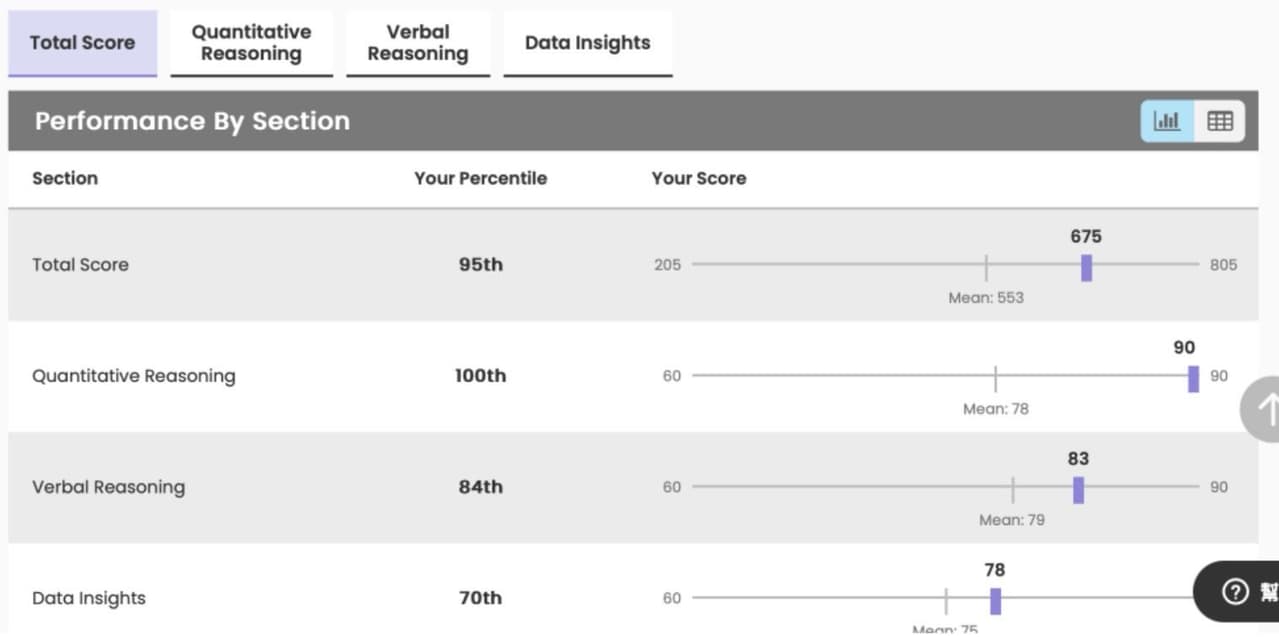Switch to the Verbal Reasoning tab
The image size is (1279, 638).
pos(418,43)
